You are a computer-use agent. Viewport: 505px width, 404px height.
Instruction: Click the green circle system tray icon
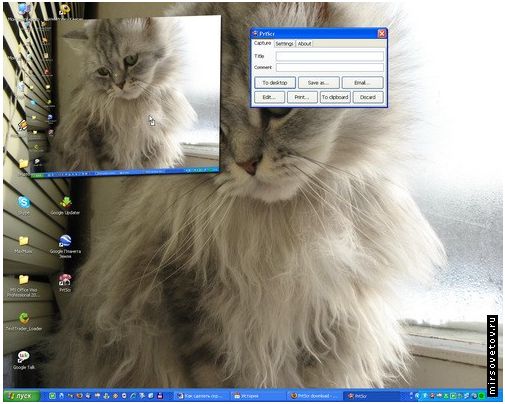[481, 396]
